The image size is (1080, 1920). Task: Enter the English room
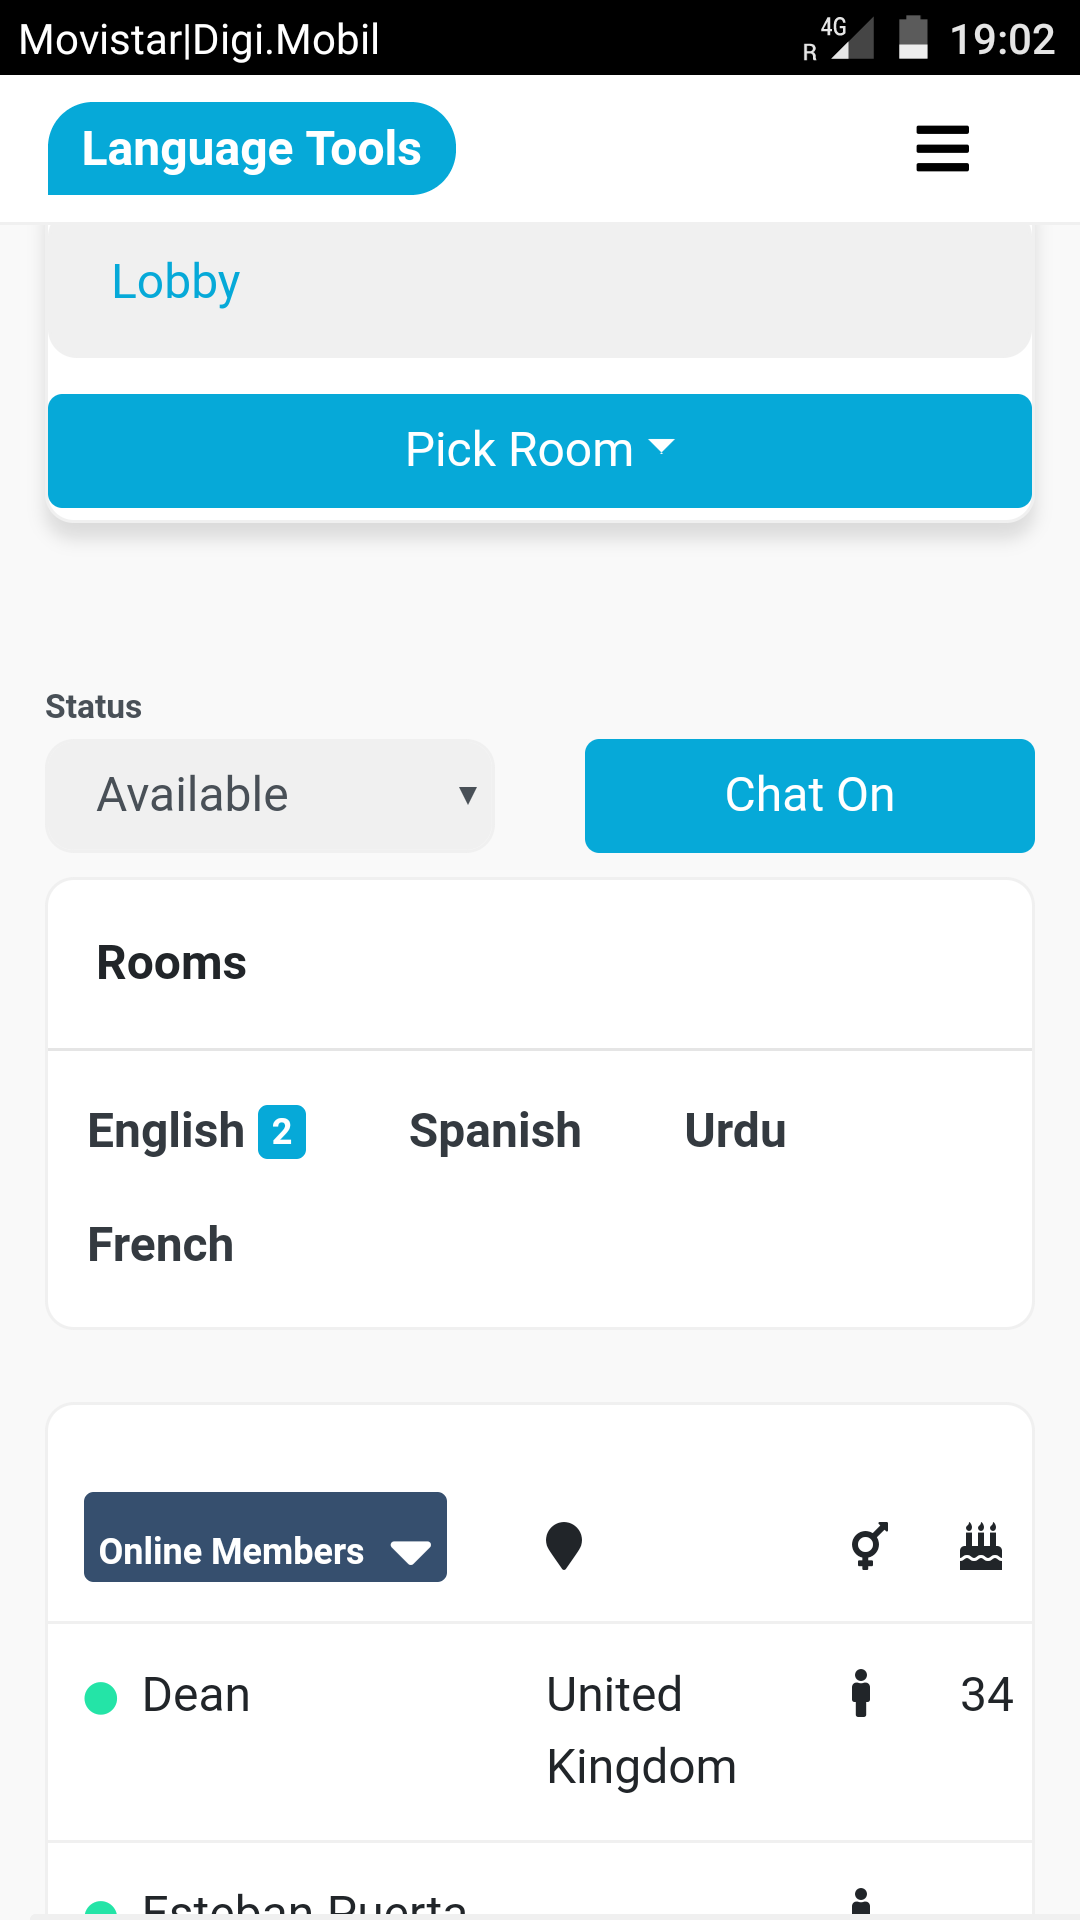[x=166, y=1131]
